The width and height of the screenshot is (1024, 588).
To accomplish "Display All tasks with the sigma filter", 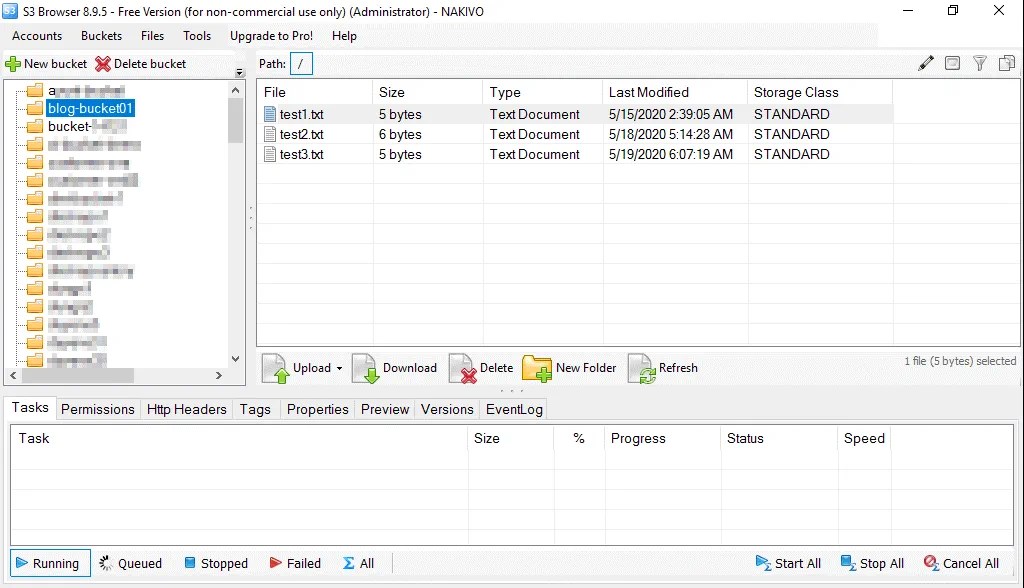I will pos(357,563).
